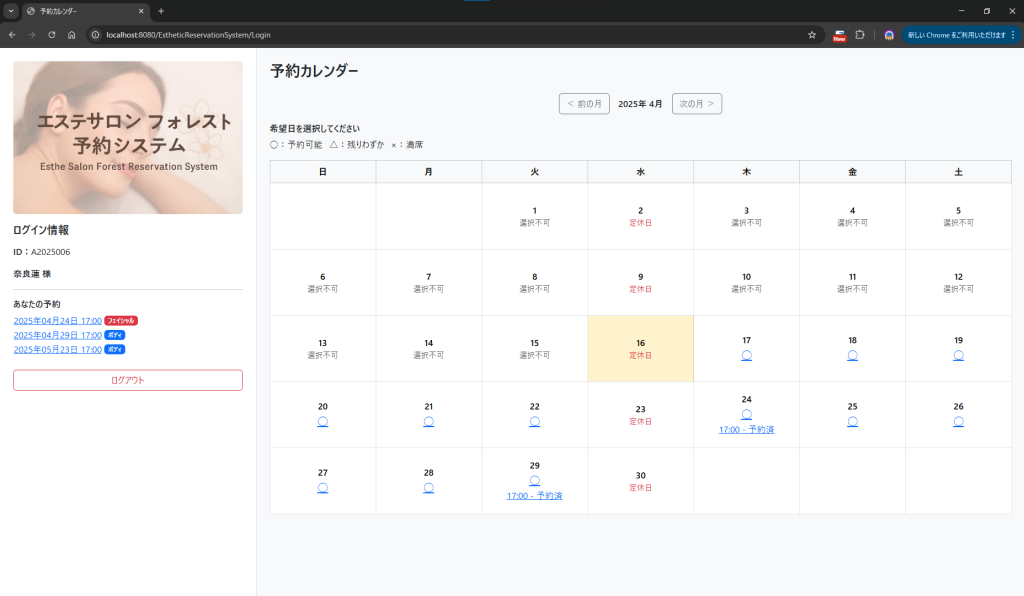The height and width of the screenshot is (596, 1024).
Task: Expand the tab search dropdown arrow
Action: point(11,11)
